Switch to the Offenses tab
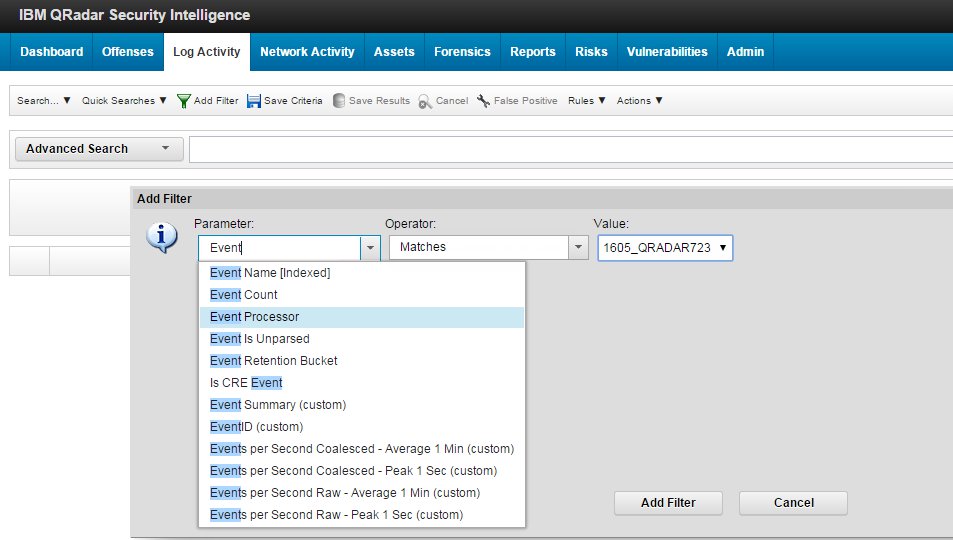The width and height of the screenshot is (953, 540). click(x=128, y=52)
